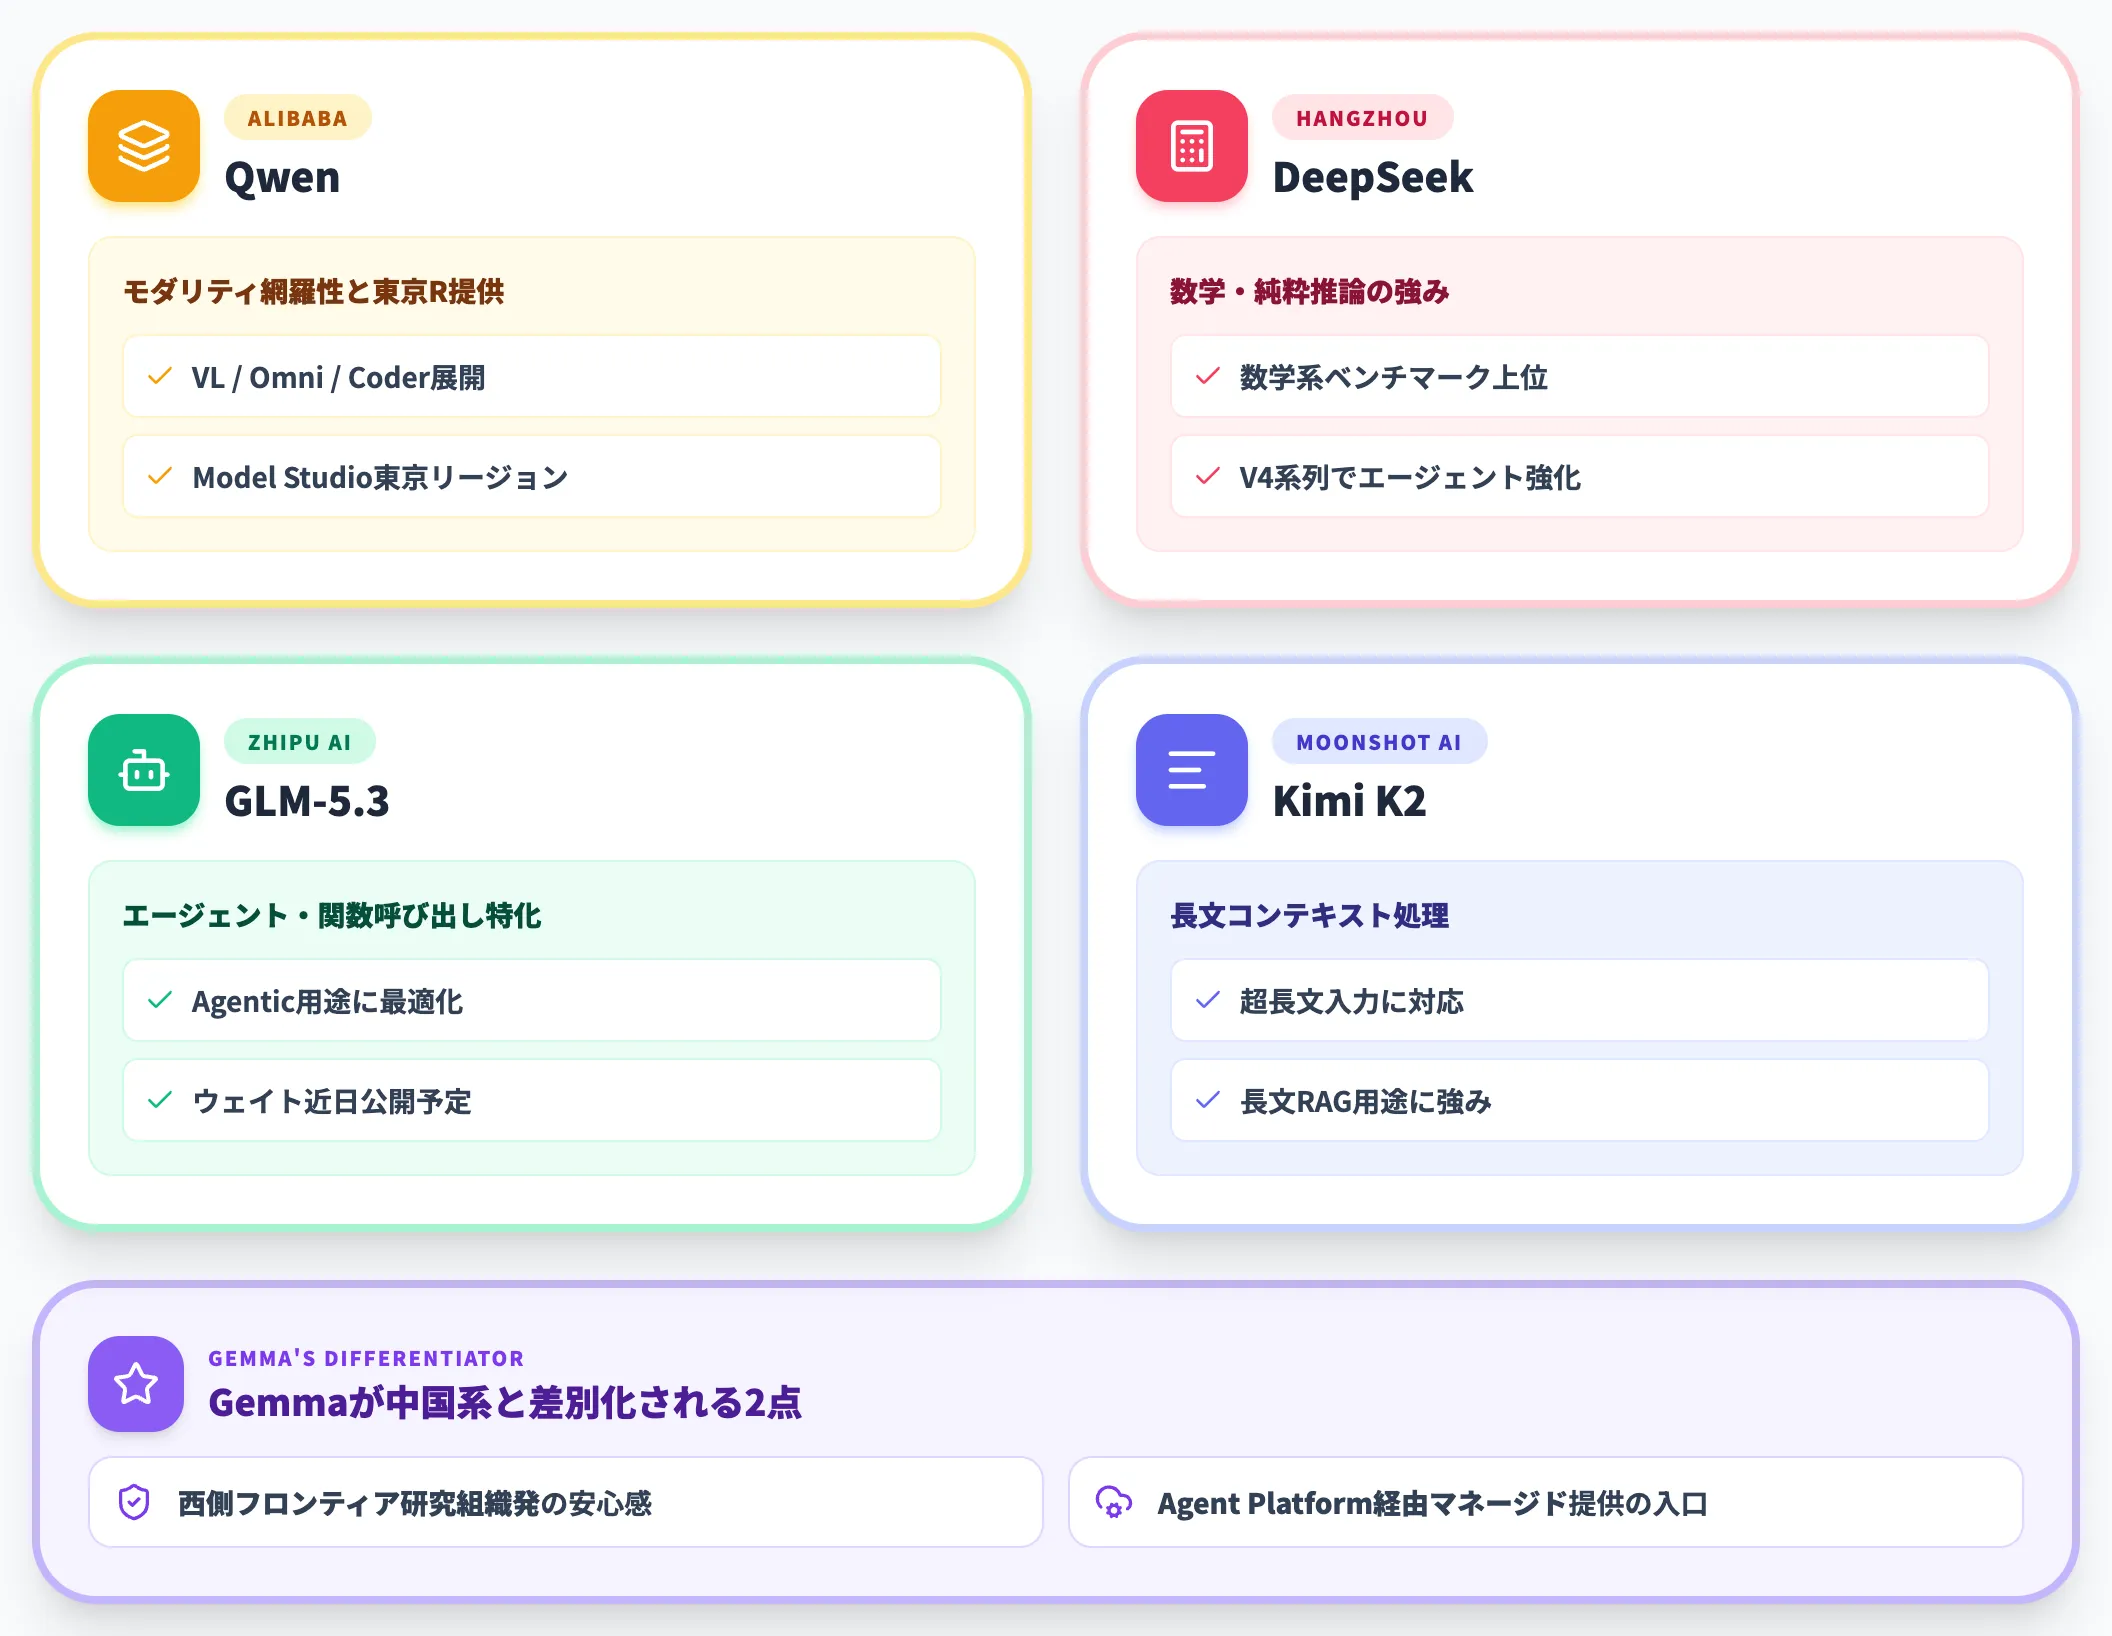Click the ZHIPU AI badge

coord(300,742)
